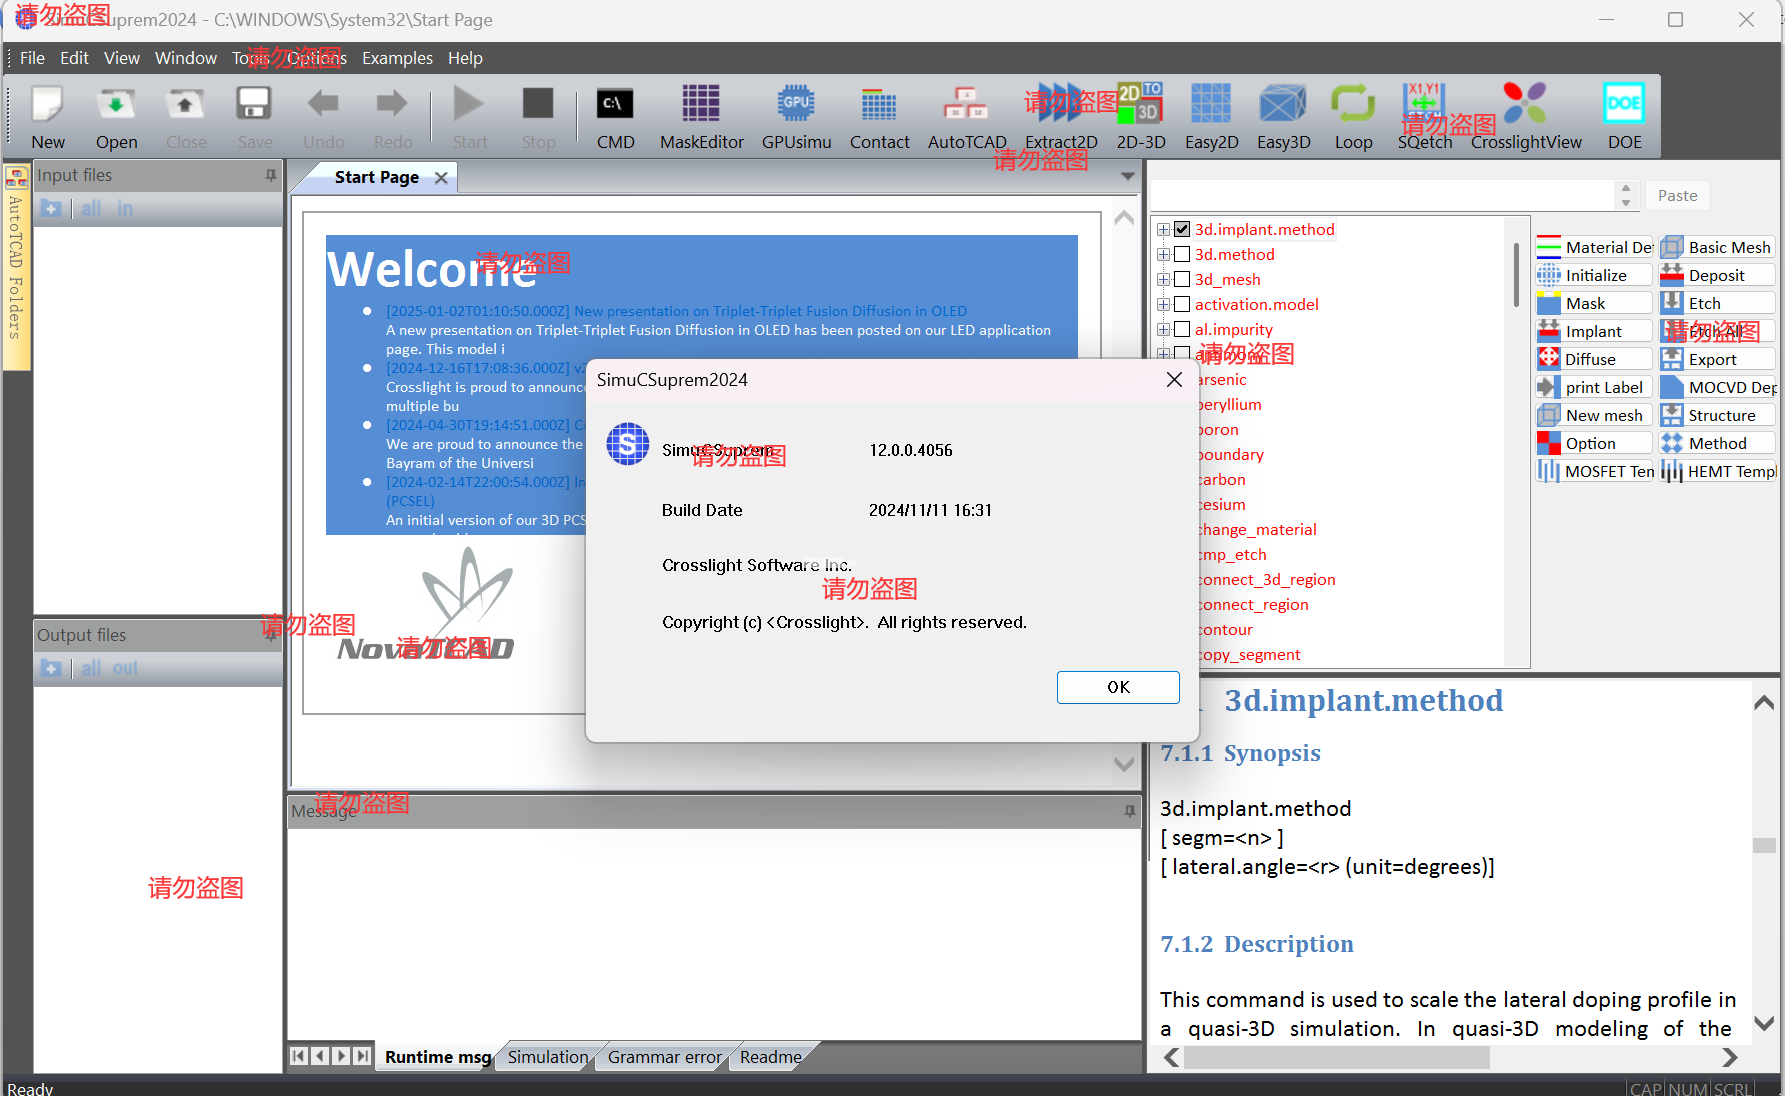Image resolution: width=1785 pixels, height=1096 pixels.
Task: Launch the CMD console icon
Action: tap(615, 117)
